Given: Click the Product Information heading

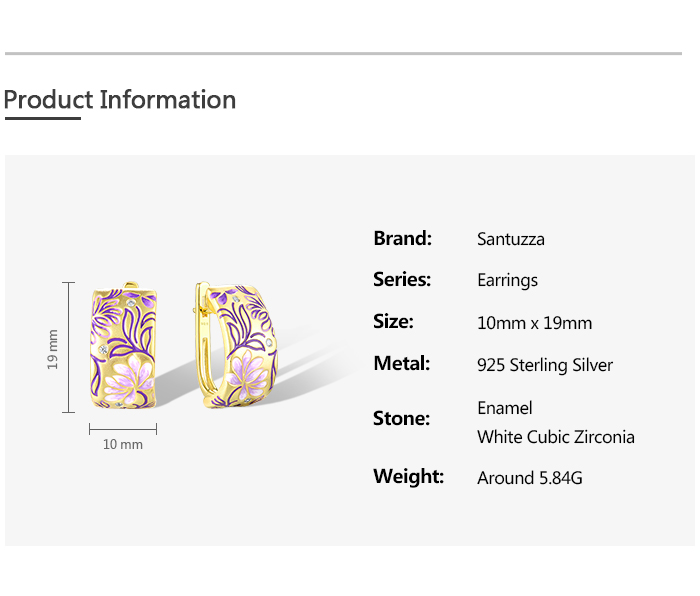Looking at the screenshot, I should (x=120, y=100).
